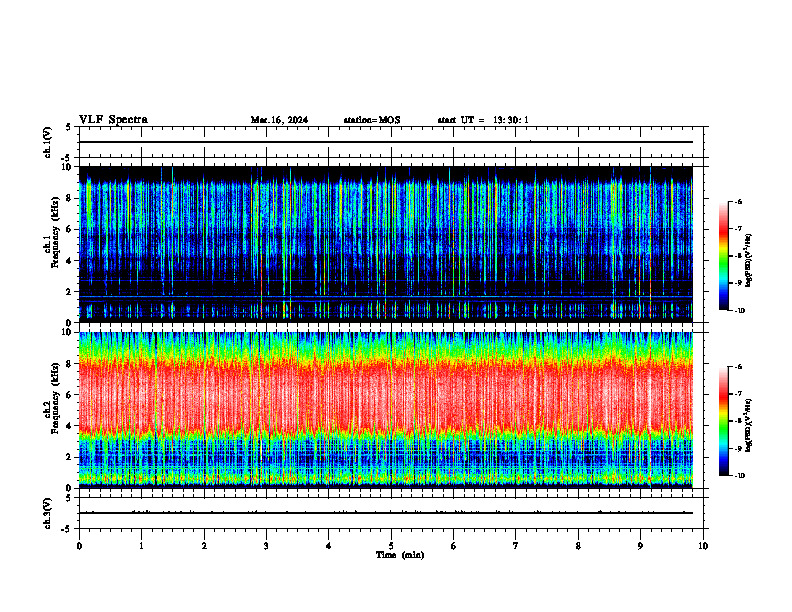
Task: Click the "Time (min)" axis label
Action: 400,555
